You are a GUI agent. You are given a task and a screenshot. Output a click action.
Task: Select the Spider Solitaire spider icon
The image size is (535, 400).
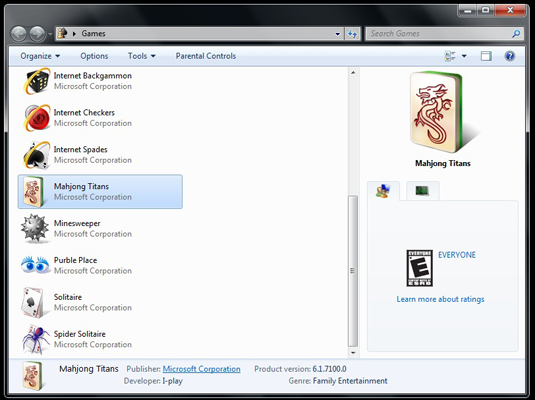pyautogui.click(x=36, y=339)
